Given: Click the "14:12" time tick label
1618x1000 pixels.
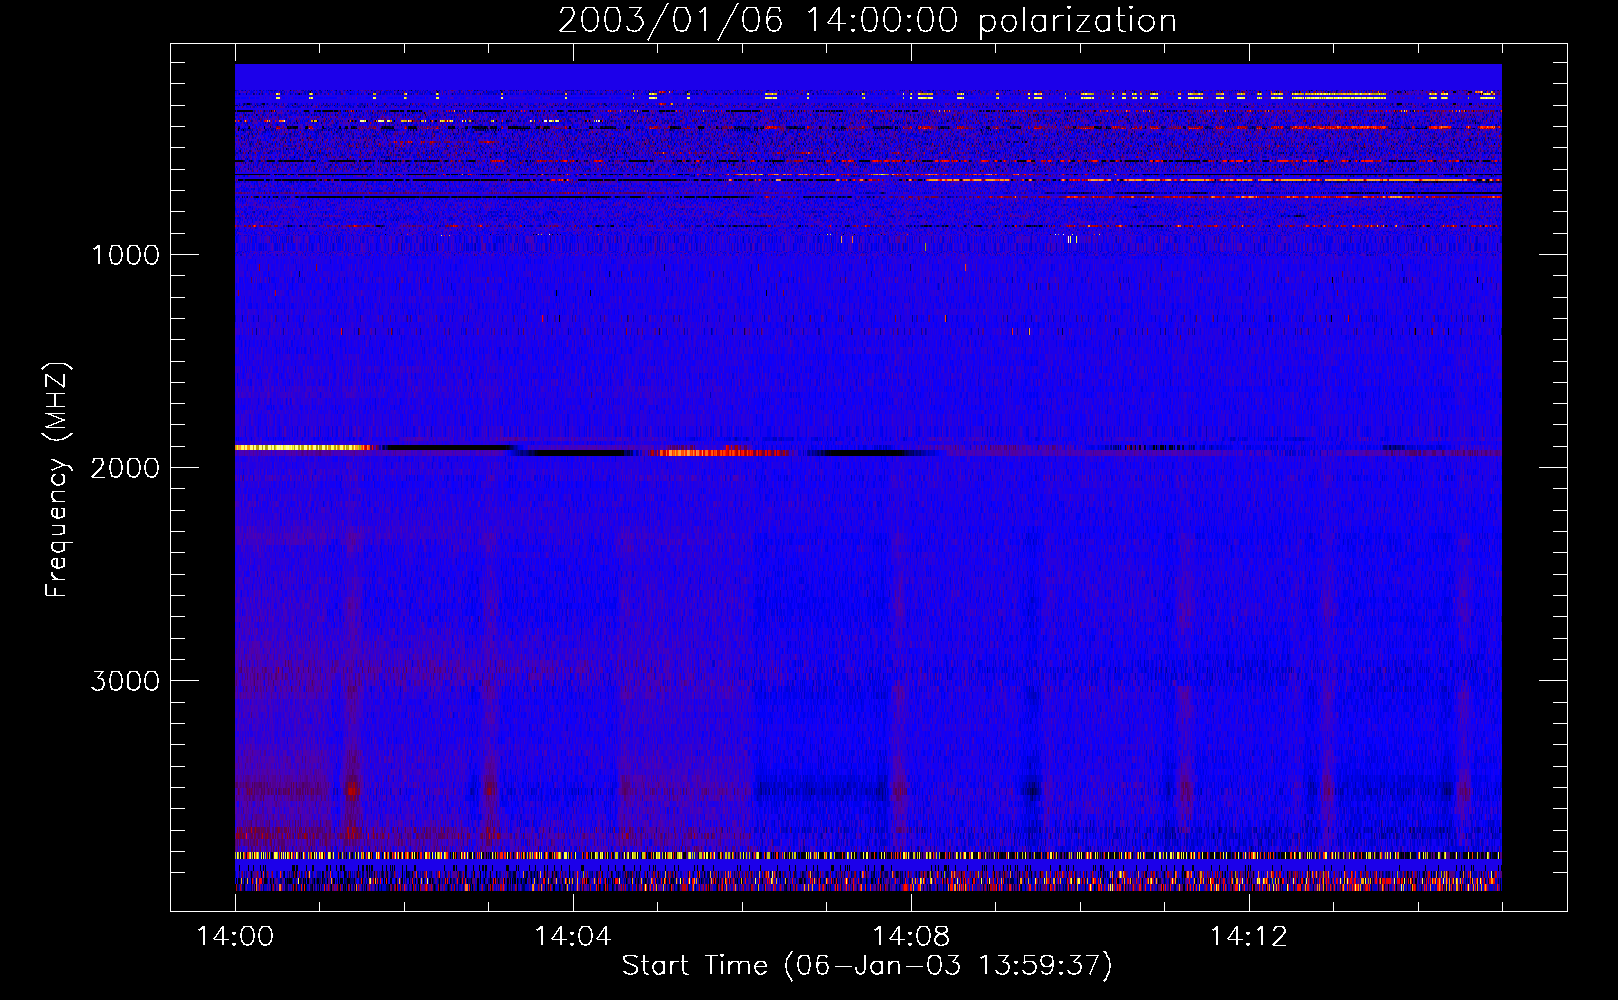Looking at the screenshot, I should pyautogui.click(x=1249, y=937).
